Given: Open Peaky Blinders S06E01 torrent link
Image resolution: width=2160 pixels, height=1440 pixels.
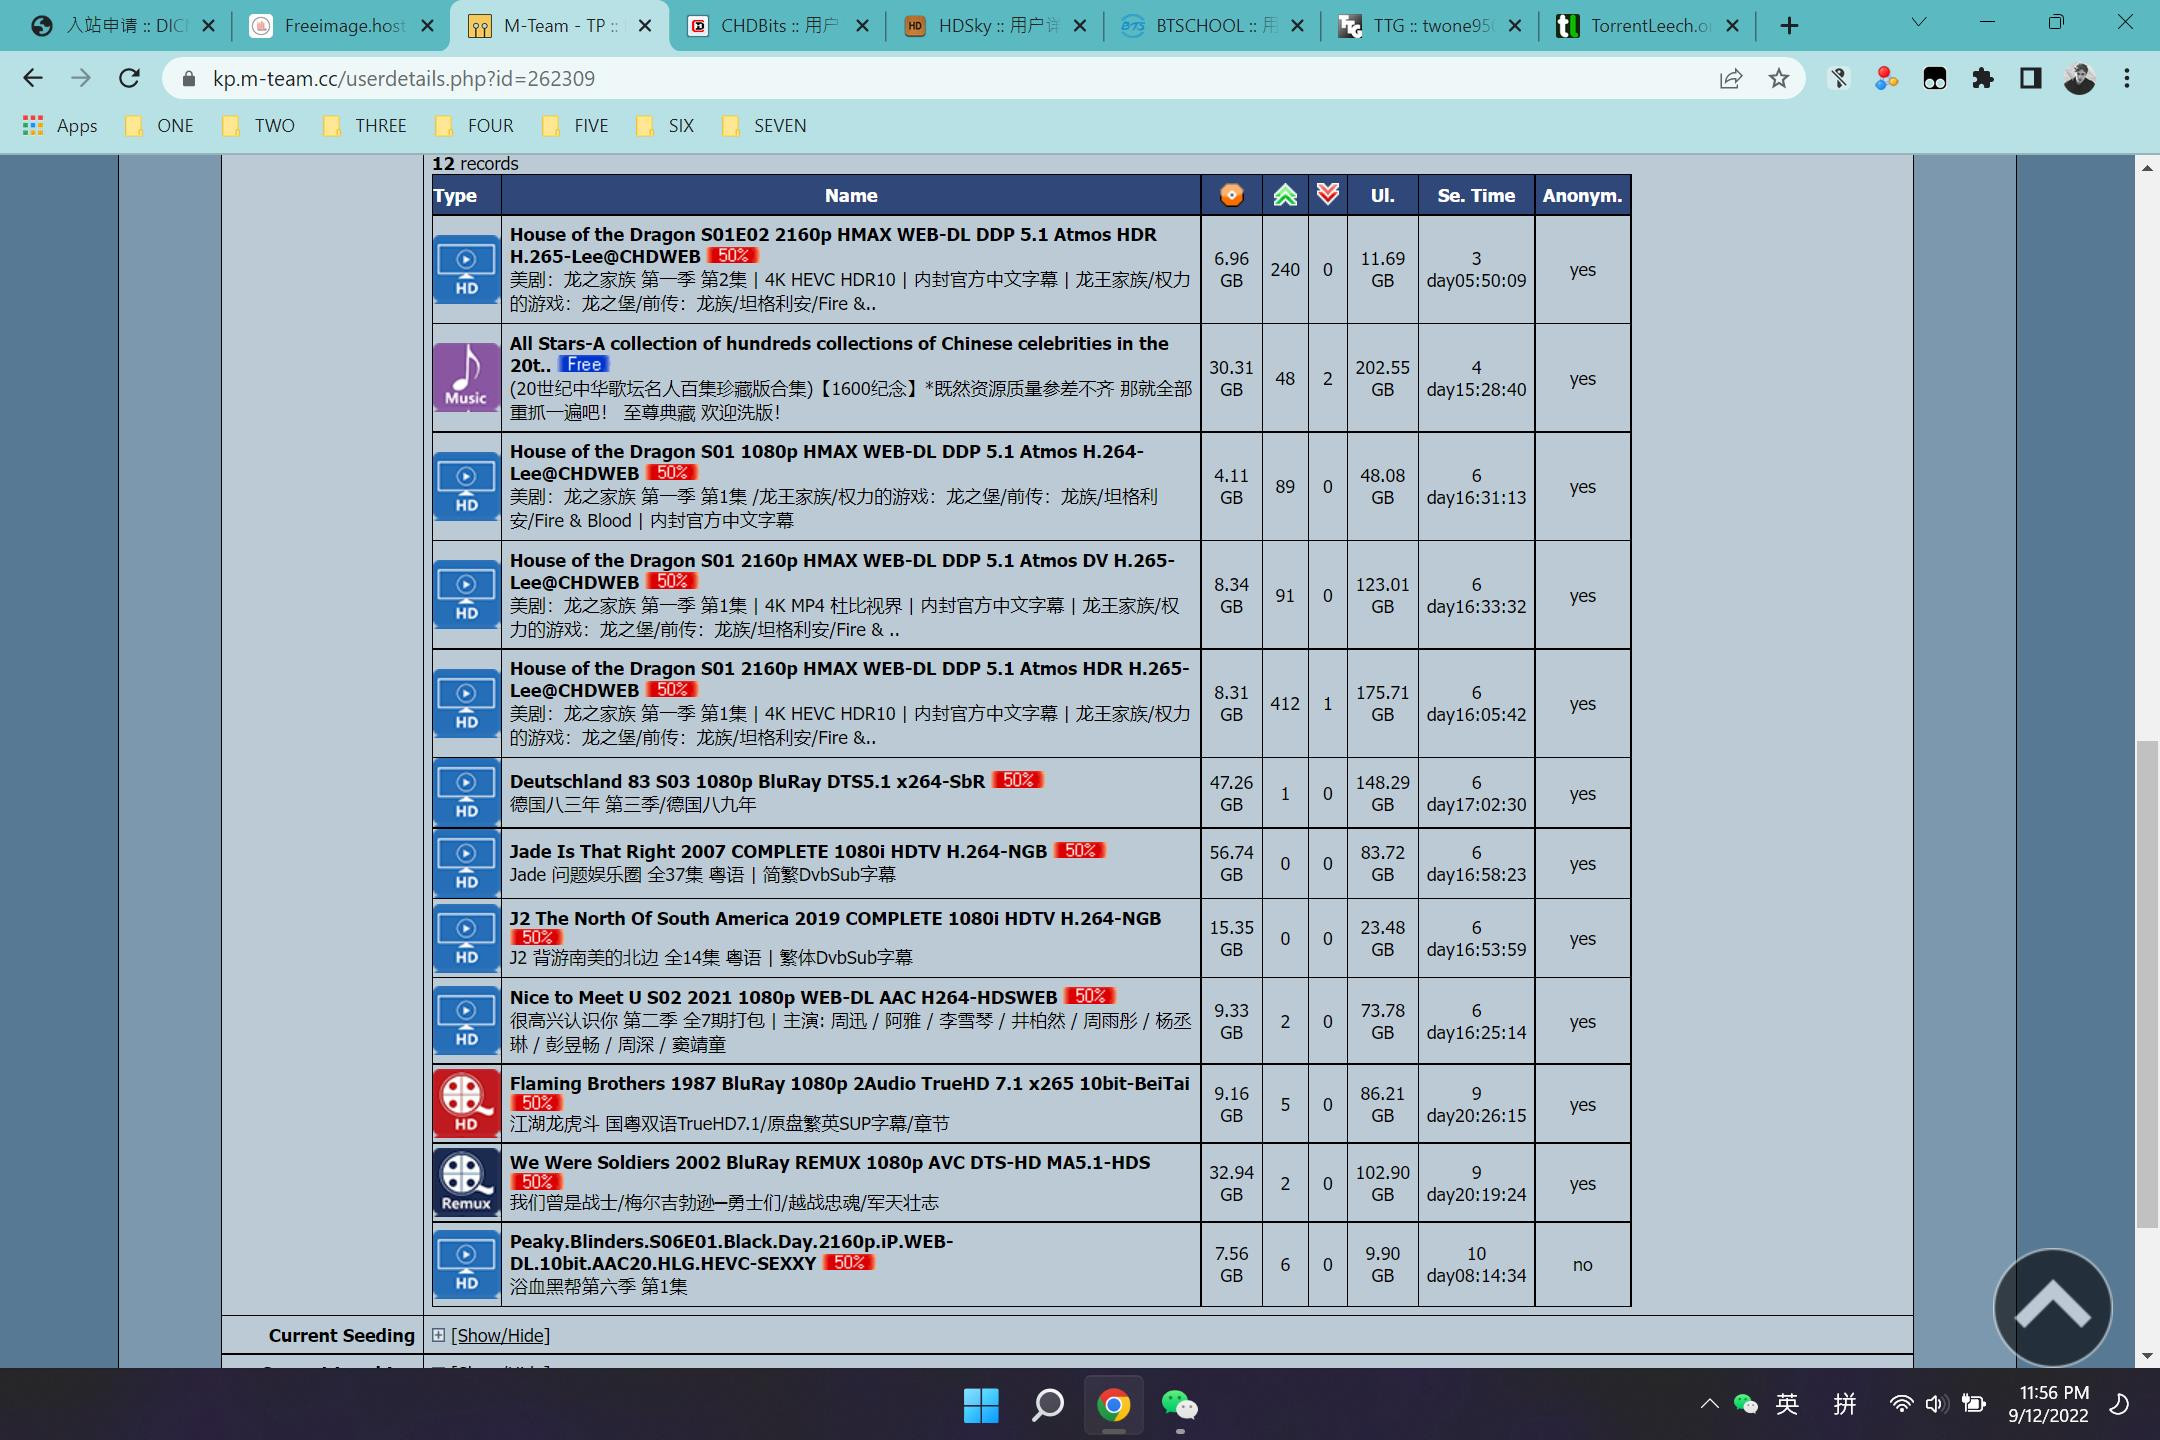Looking at the screenshot, I should (730, 1242).
